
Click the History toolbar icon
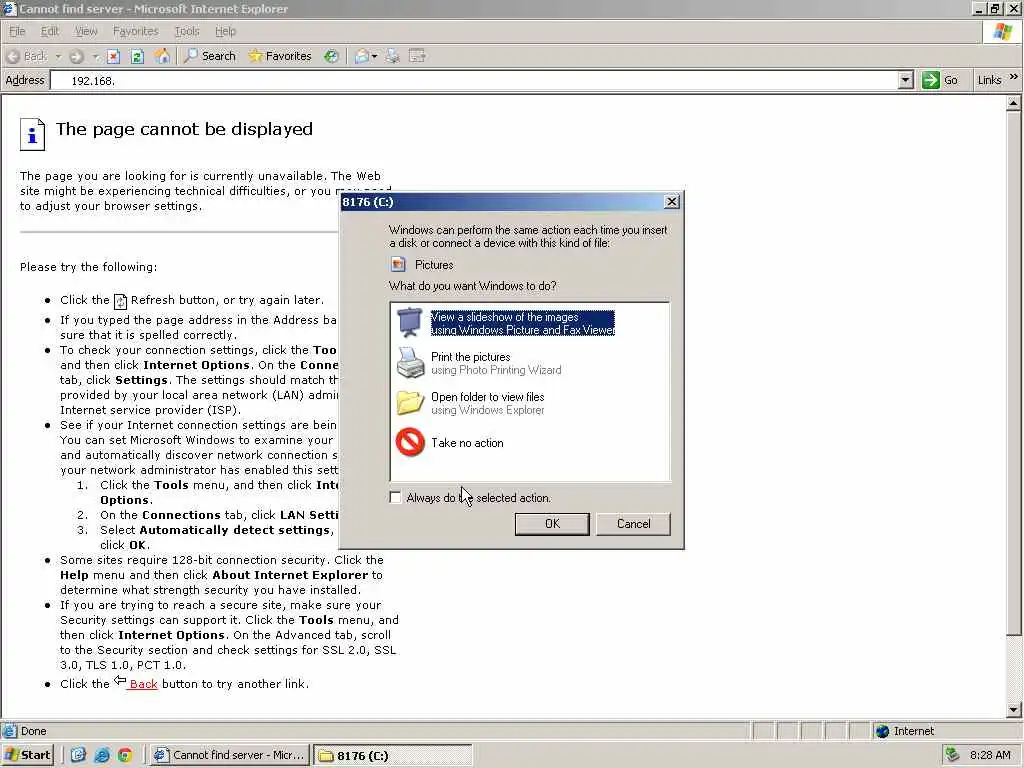pyautogui.click(x=332, y=56)
